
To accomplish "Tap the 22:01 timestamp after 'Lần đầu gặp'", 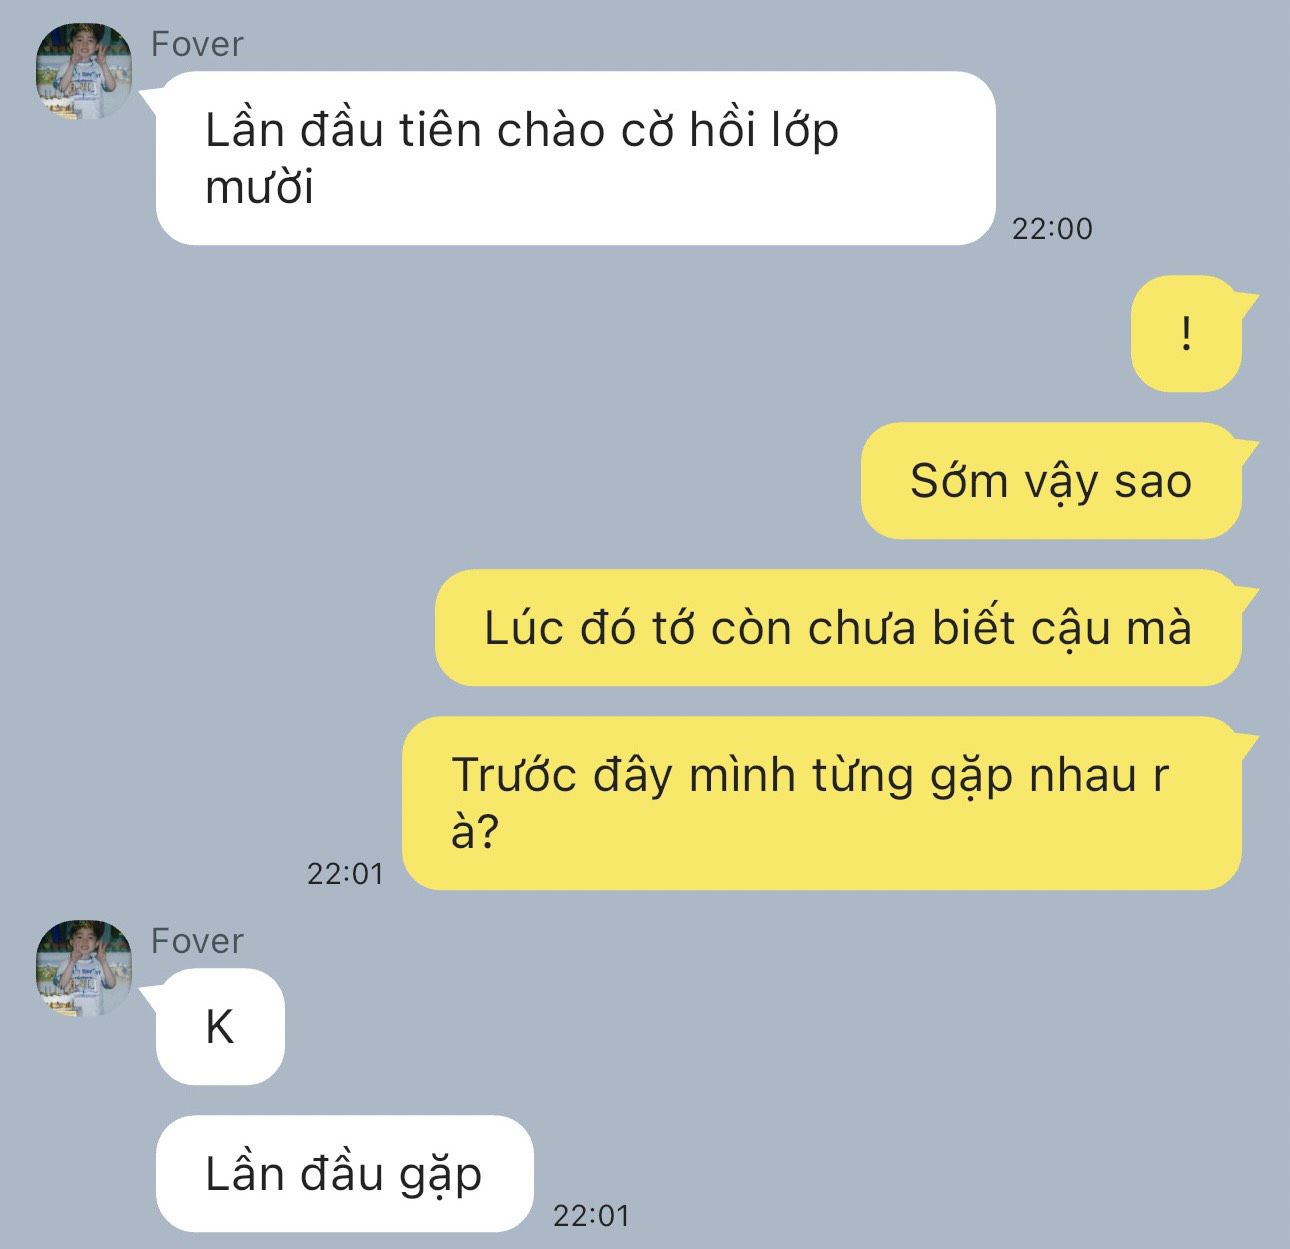I will tap(591, 1216).
